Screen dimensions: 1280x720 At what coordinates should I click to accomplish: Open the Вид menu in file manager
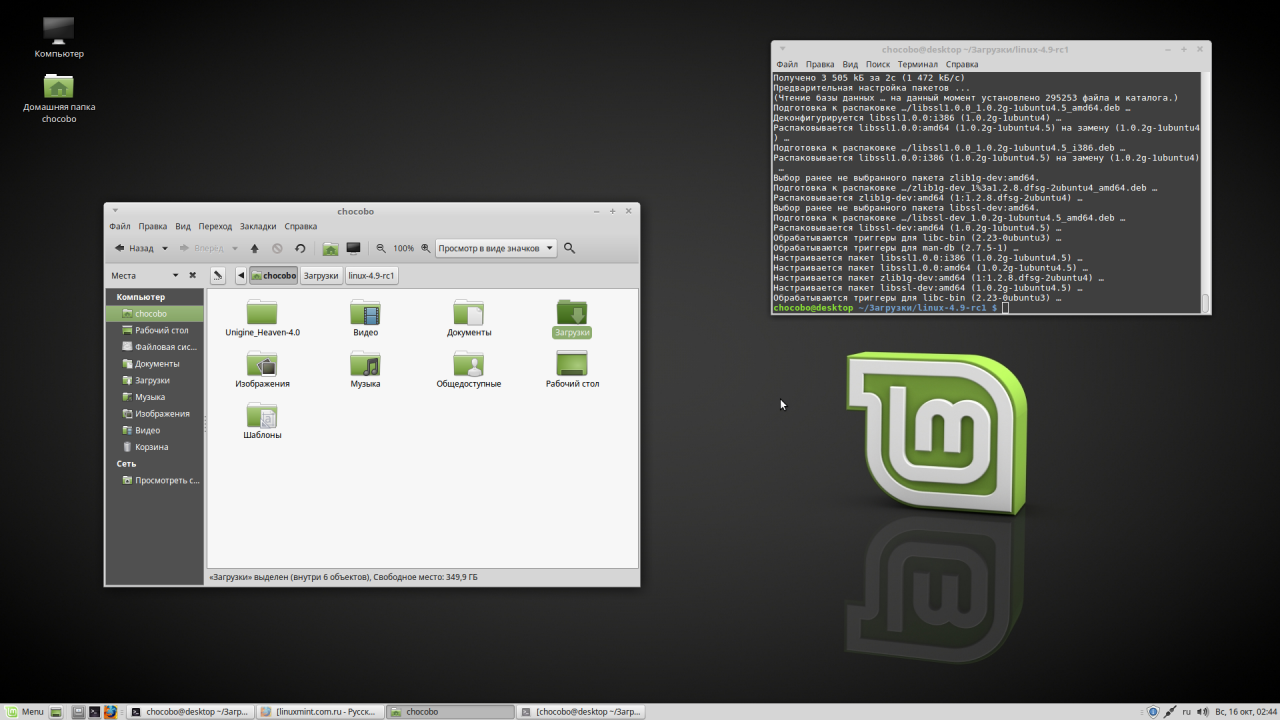coord(183,226)
